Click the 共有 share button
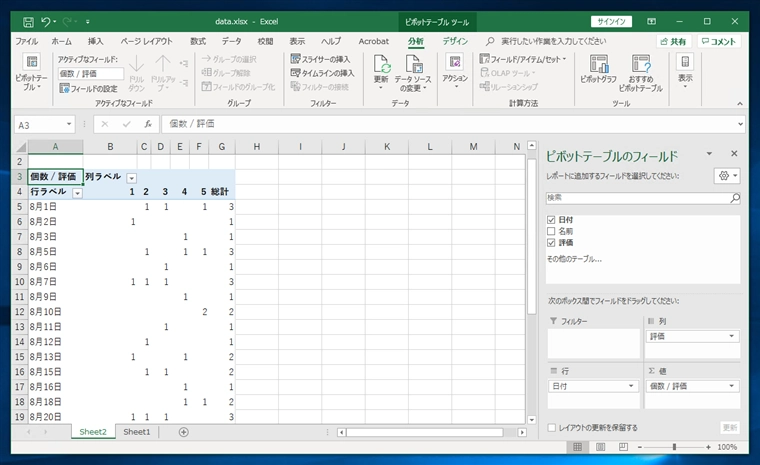 click(673, 41)
